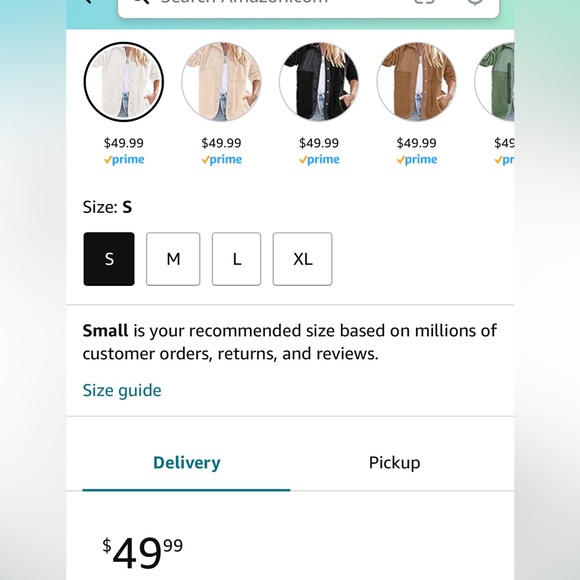This screenshot has height=580, width=580.
Task: Switch to the Delivery tab
Action: [186, 463]
